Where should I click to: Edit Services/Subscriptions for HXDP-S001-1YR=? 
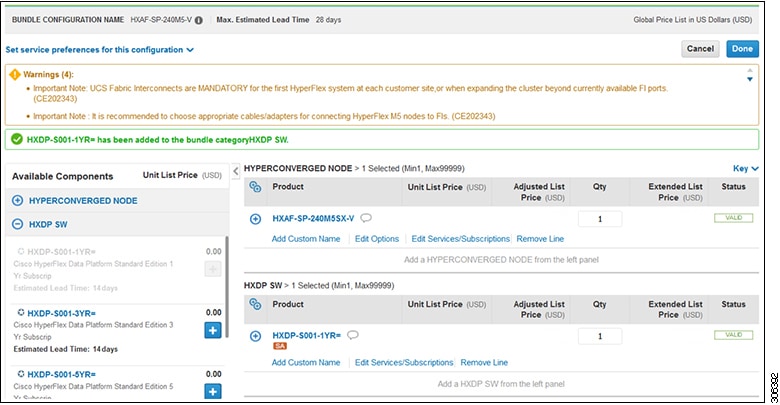click(x=404, y=363)
